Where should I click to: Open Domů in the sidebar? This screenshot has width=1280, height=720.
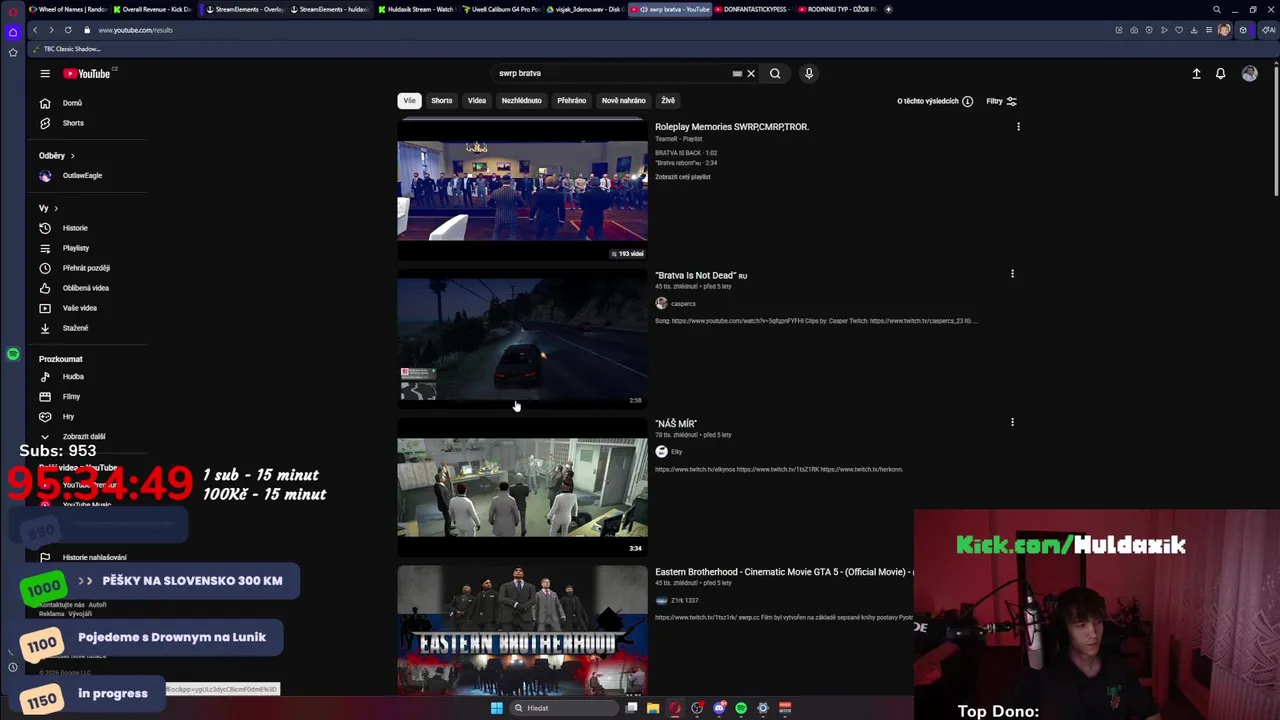[72, 103]
